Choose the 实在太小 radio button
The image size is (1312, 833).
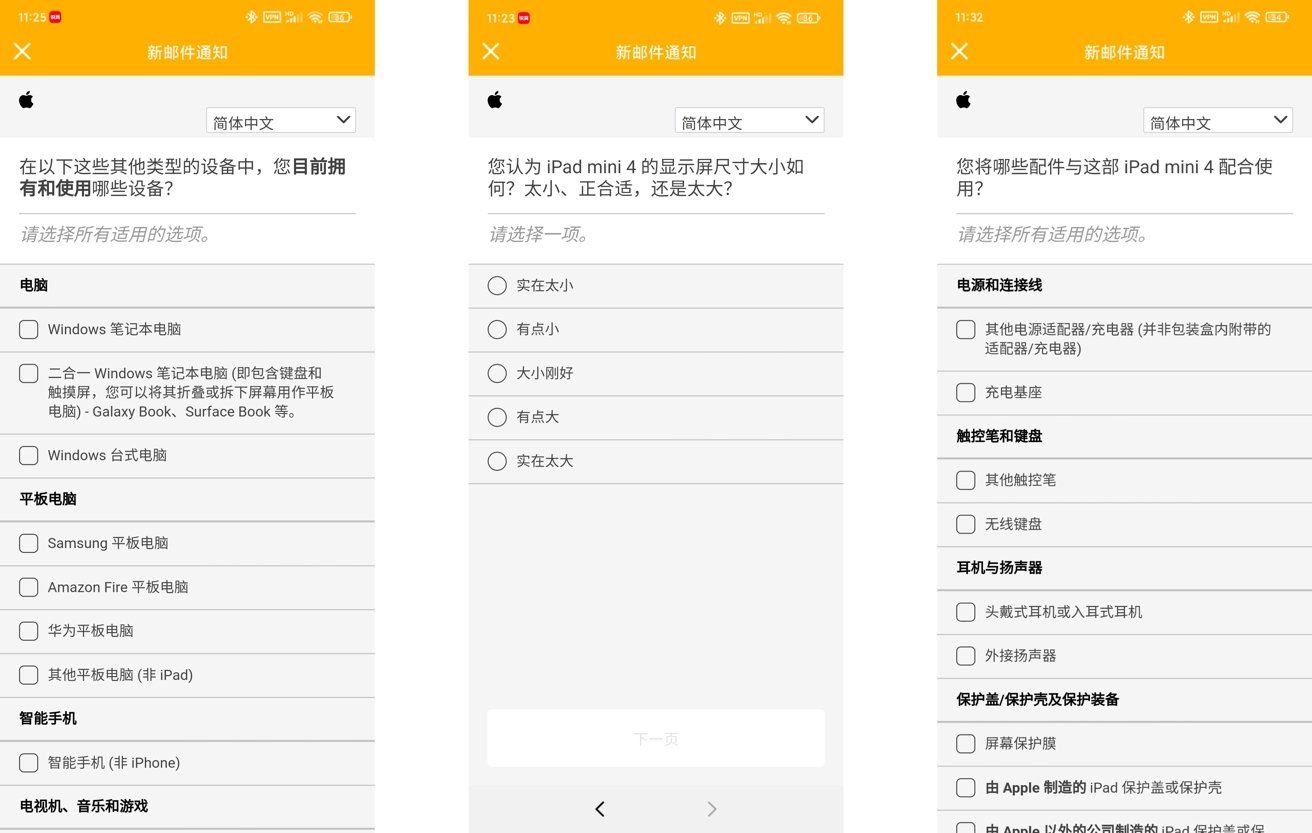tap(497, 286)
